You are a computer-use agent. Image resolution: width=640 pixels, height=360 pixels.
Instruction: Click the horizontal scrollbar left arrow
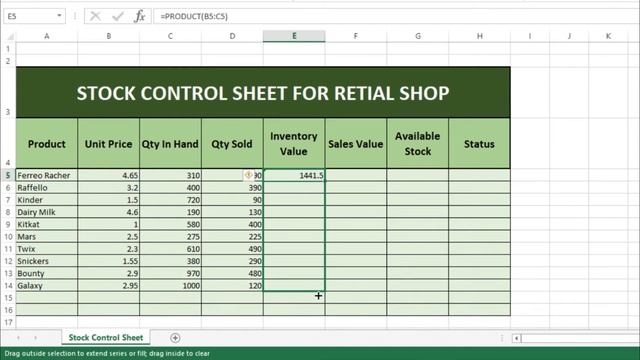point(516,338)
